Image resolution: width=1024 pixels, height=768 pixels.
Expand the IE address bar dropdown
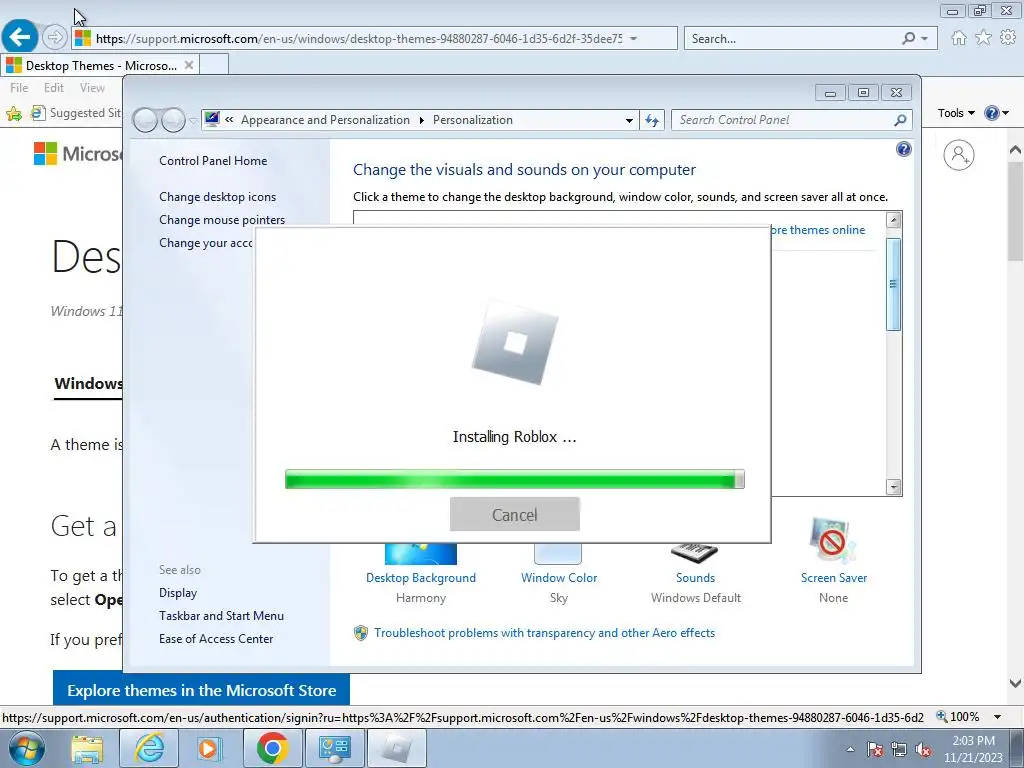pos(633,39)
